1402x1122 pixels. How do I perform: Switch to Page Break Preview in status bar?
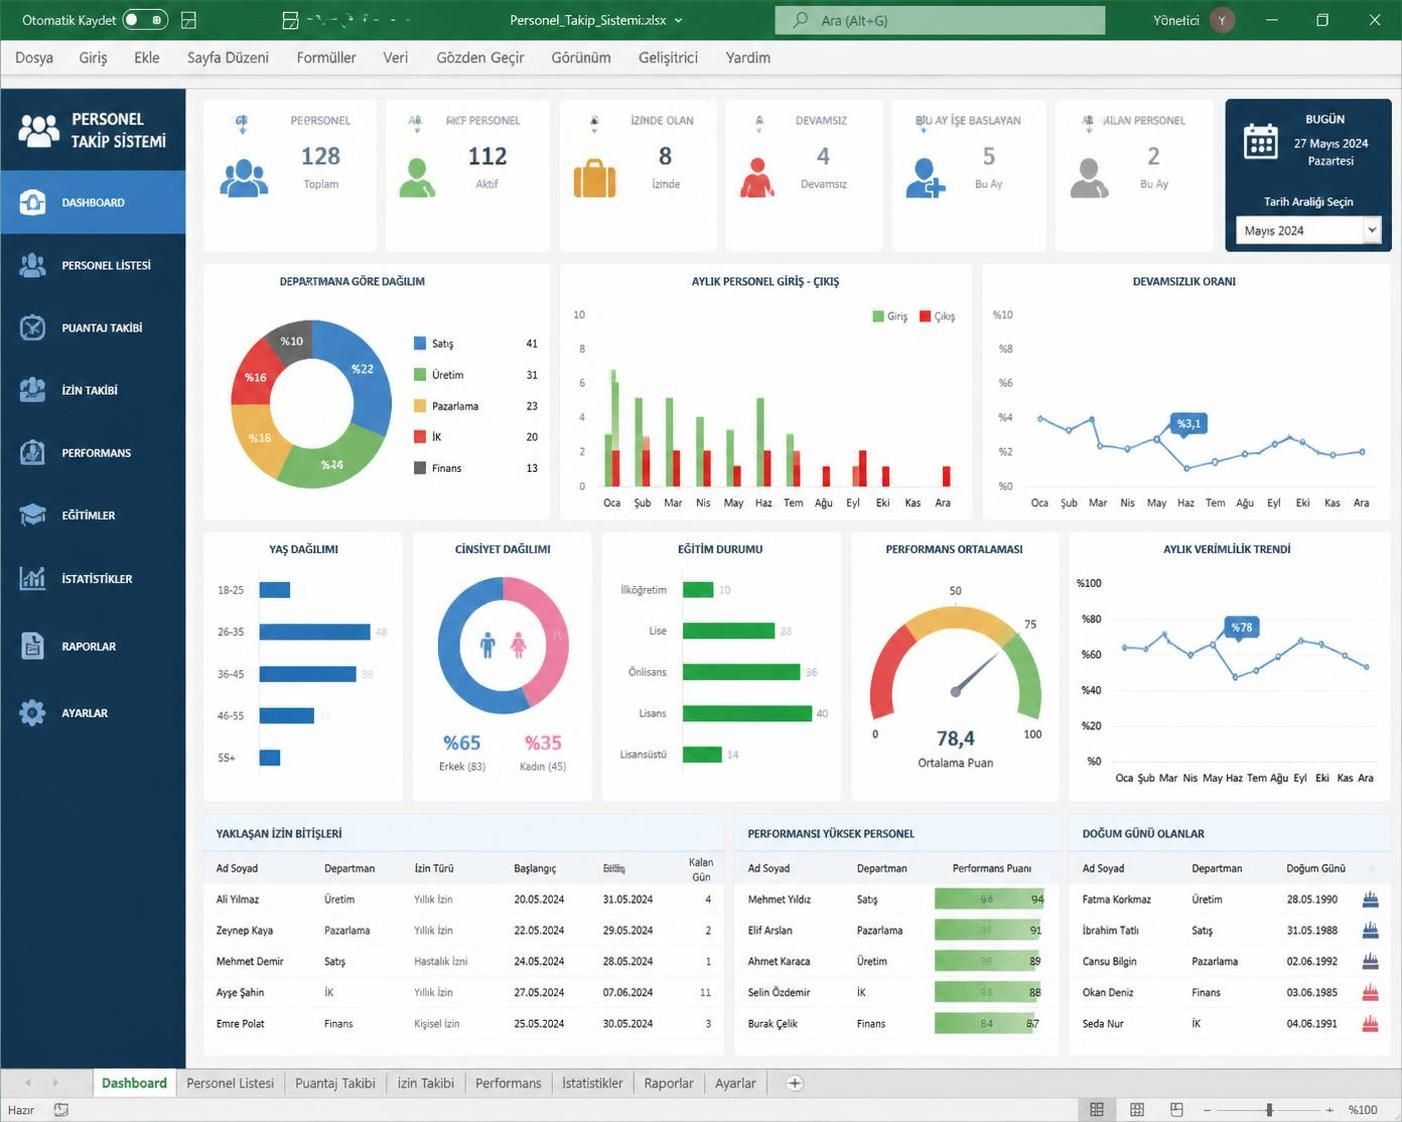pos(1177,1110)
